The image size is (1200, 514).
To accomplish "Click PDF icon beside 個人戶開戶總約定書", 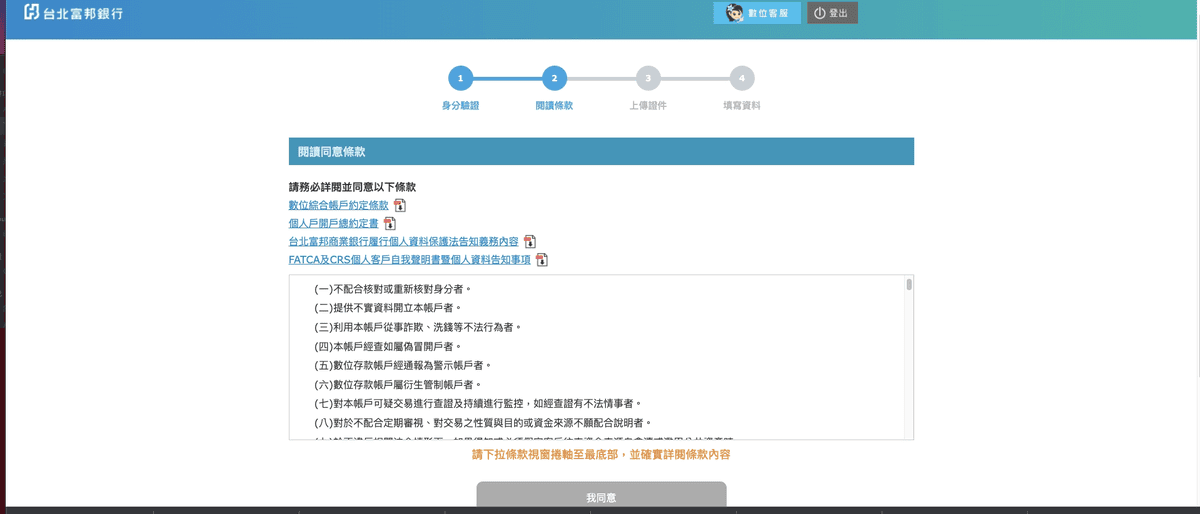I will click(390, 223).
